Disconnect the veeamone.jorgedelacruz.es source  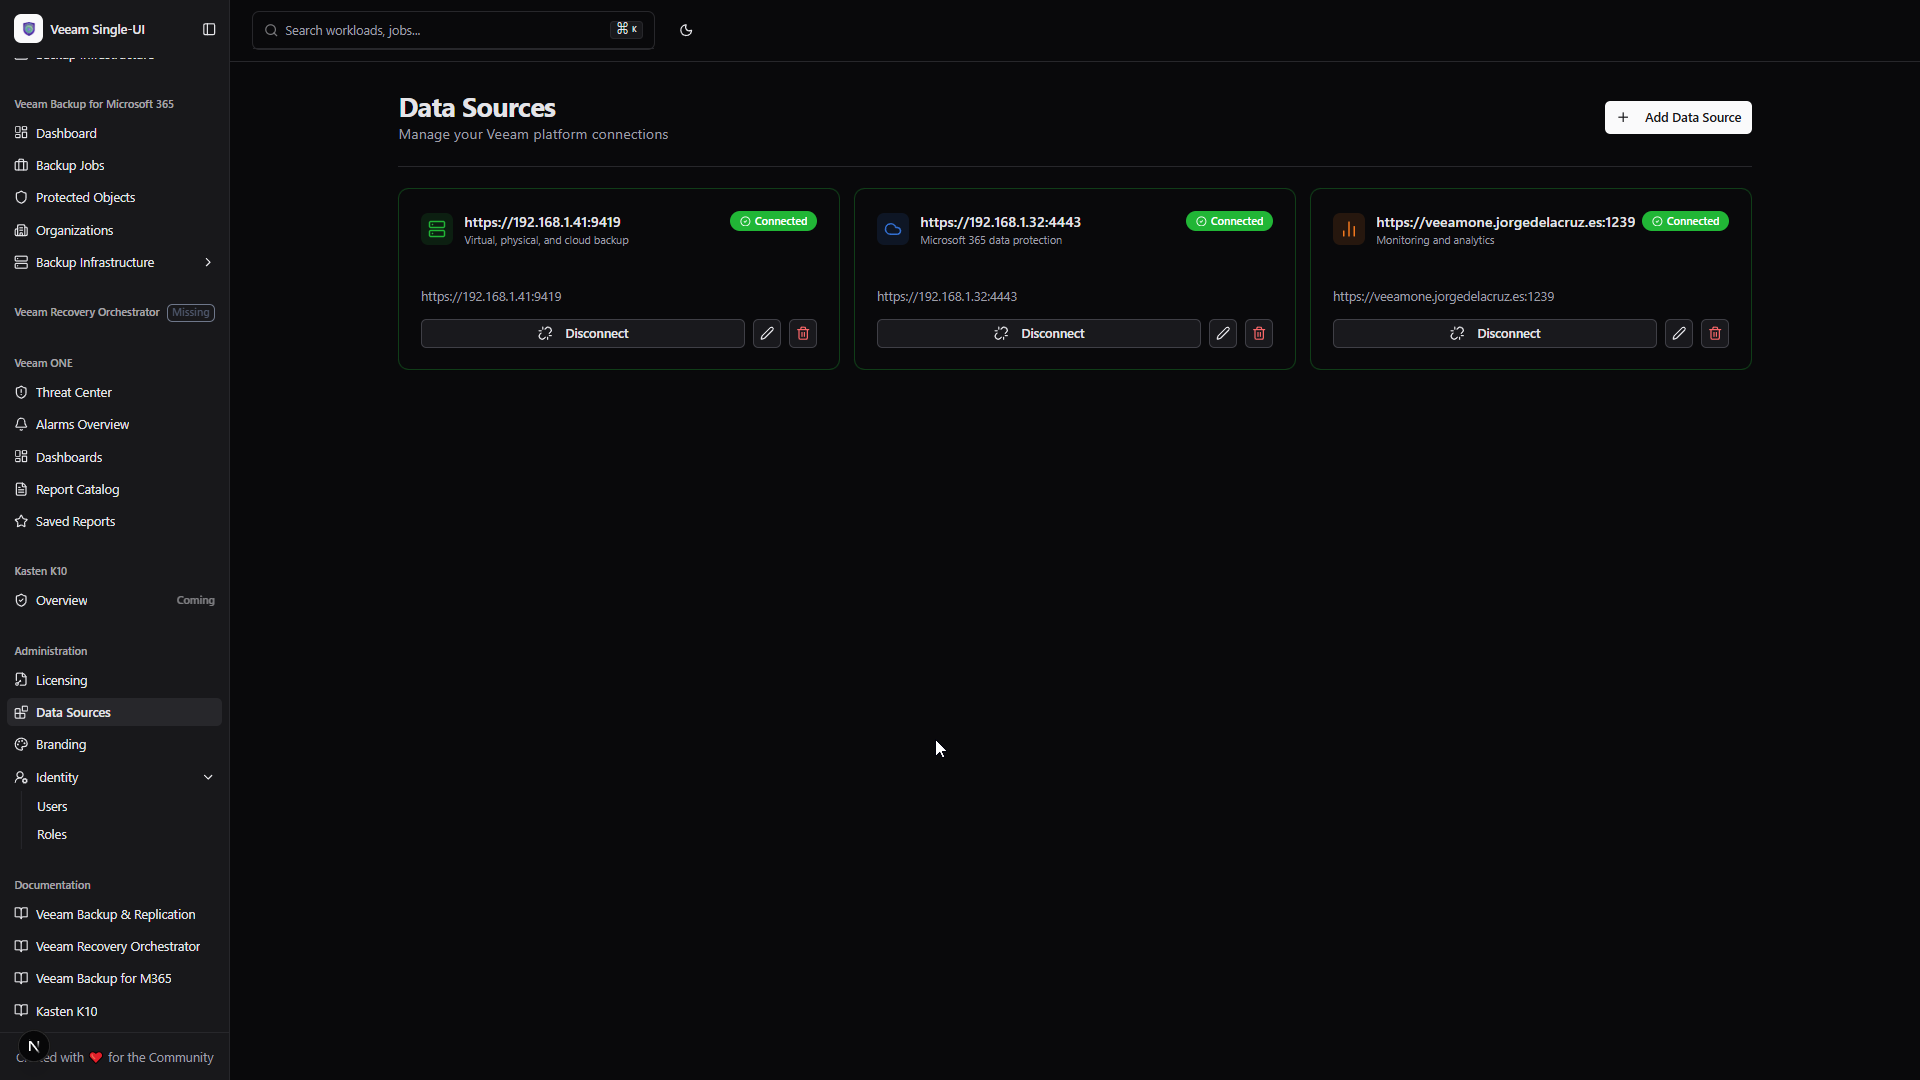(x=1494, y=334)
